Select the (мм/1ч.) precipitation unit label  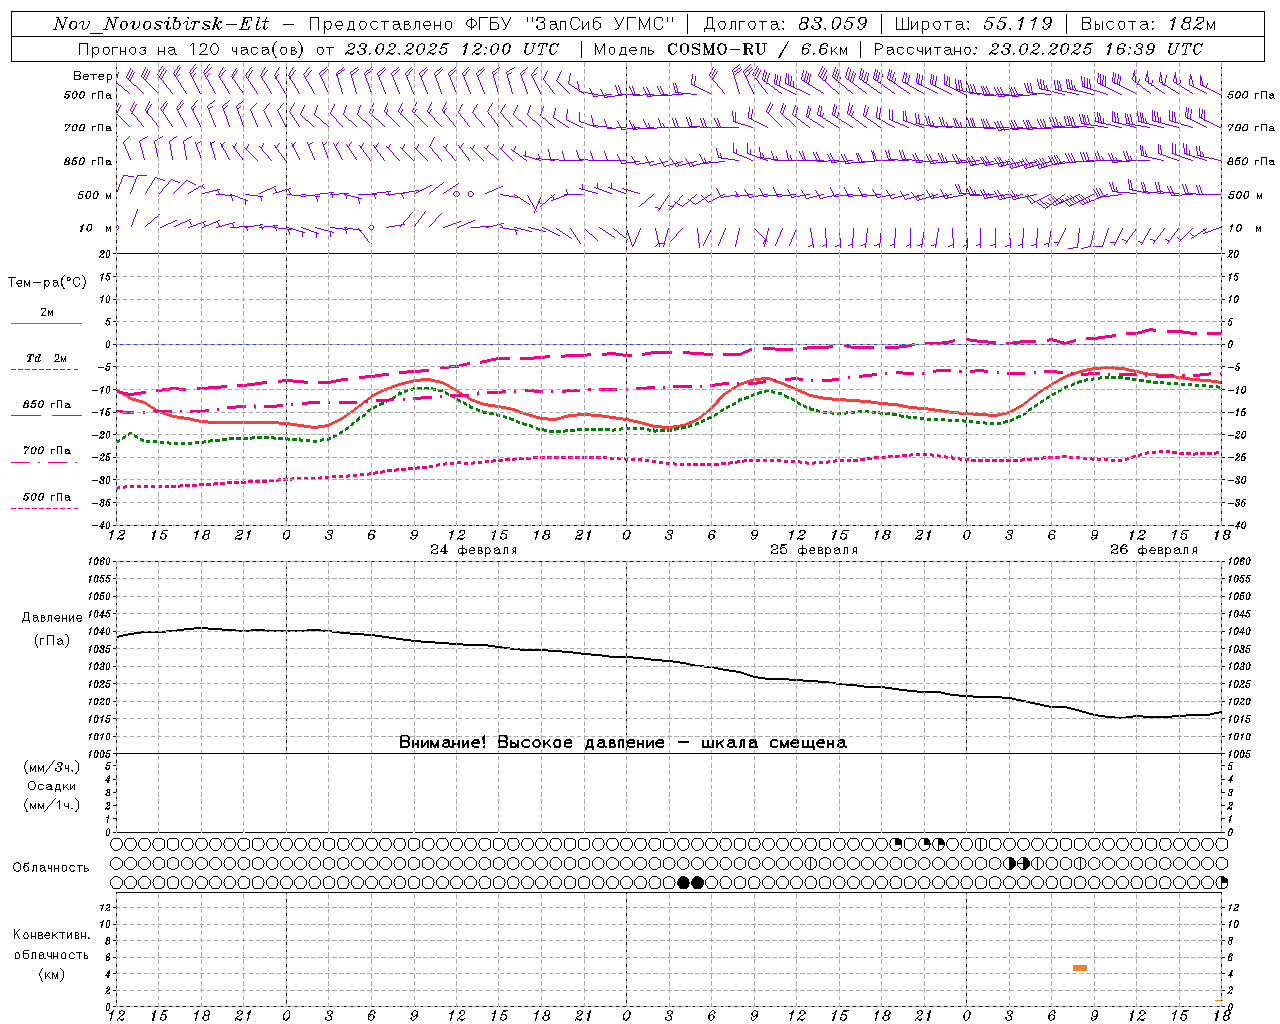pos(52,805)
